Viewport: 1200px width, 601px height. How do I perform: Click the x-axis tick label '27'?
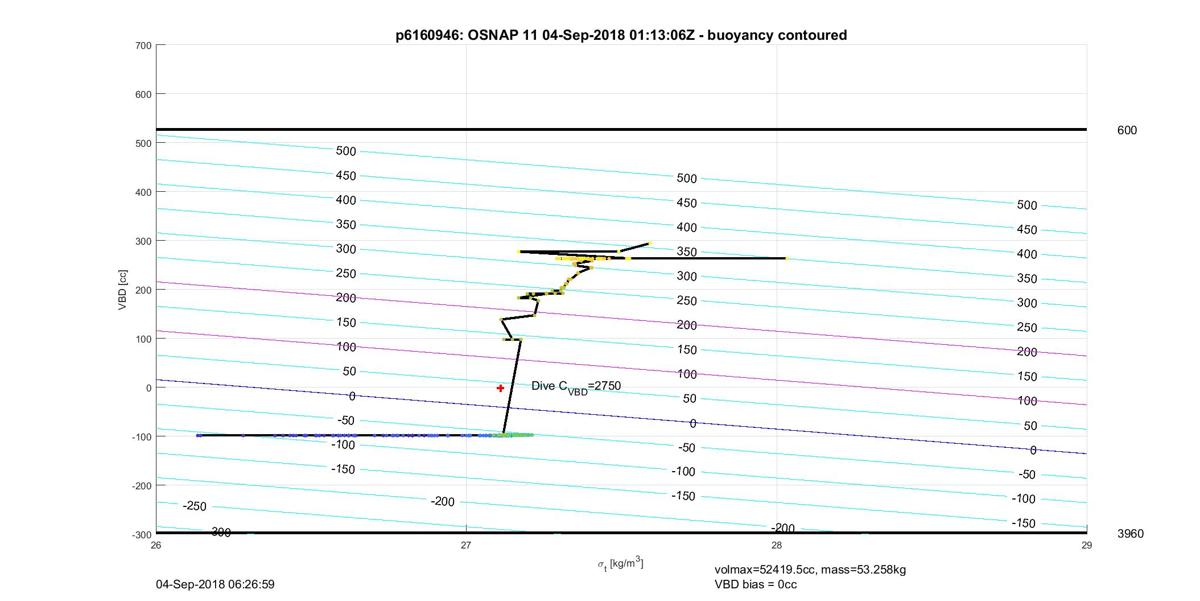coord(466,545)
